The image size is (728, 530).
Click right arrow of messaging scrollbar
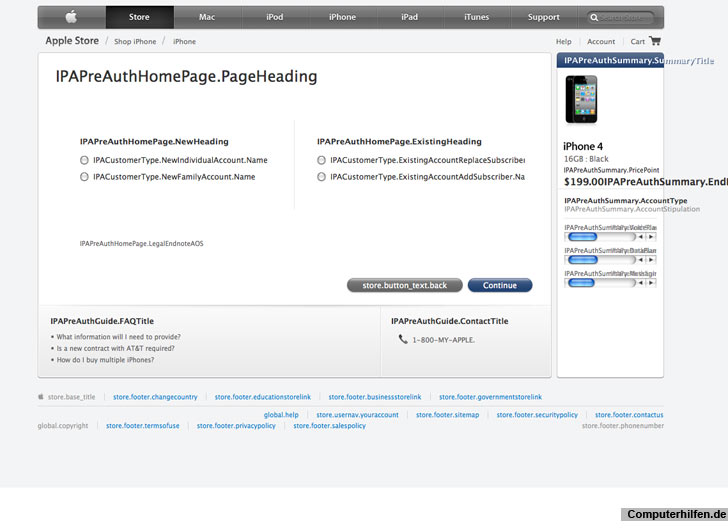[650, 283]
